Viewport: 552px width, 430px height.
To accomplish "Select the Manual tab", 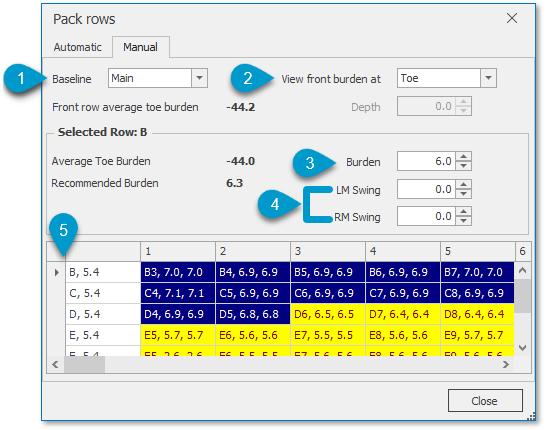I will [140, 47].
